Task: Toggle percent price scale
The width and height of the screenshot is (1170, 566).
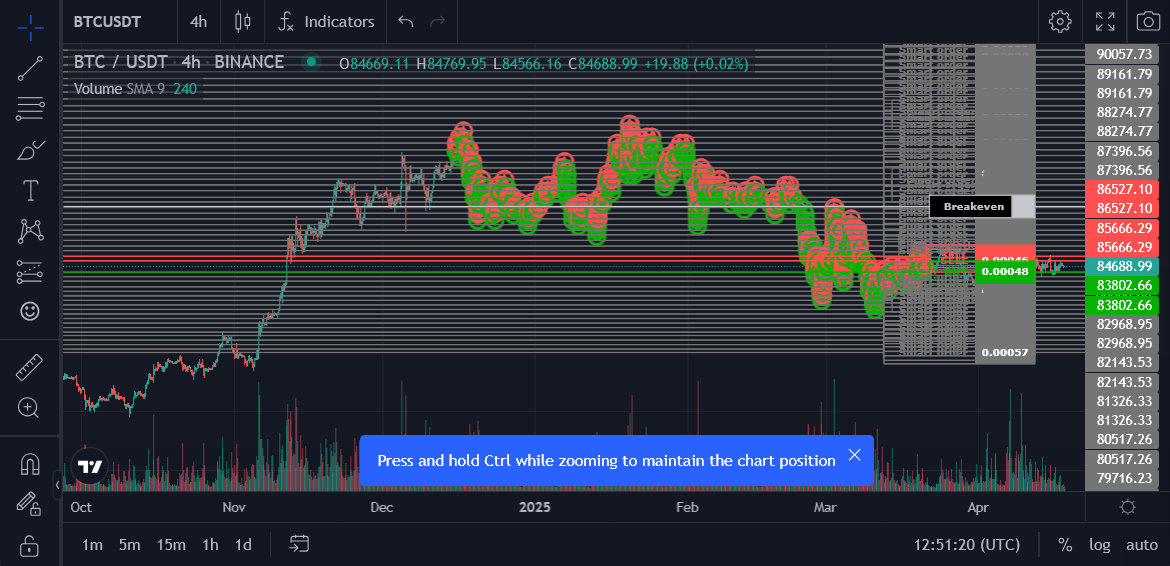Action: 1065,545
